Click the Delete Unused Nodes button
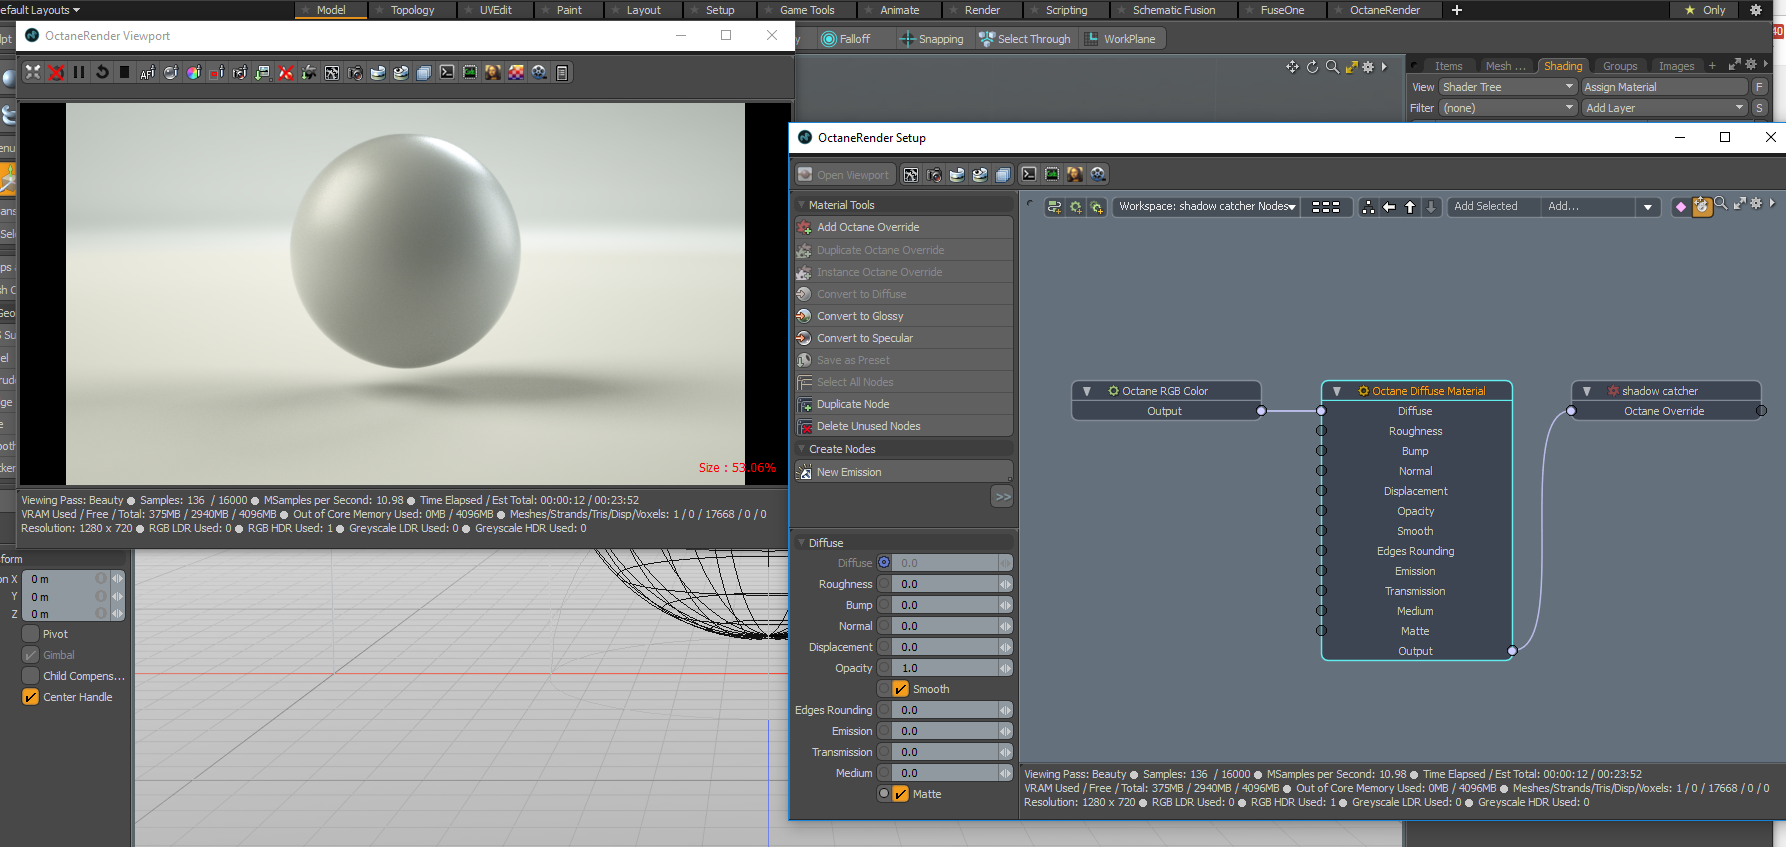The width and height of the screenshot is (1786, 847). pos(868,426)
